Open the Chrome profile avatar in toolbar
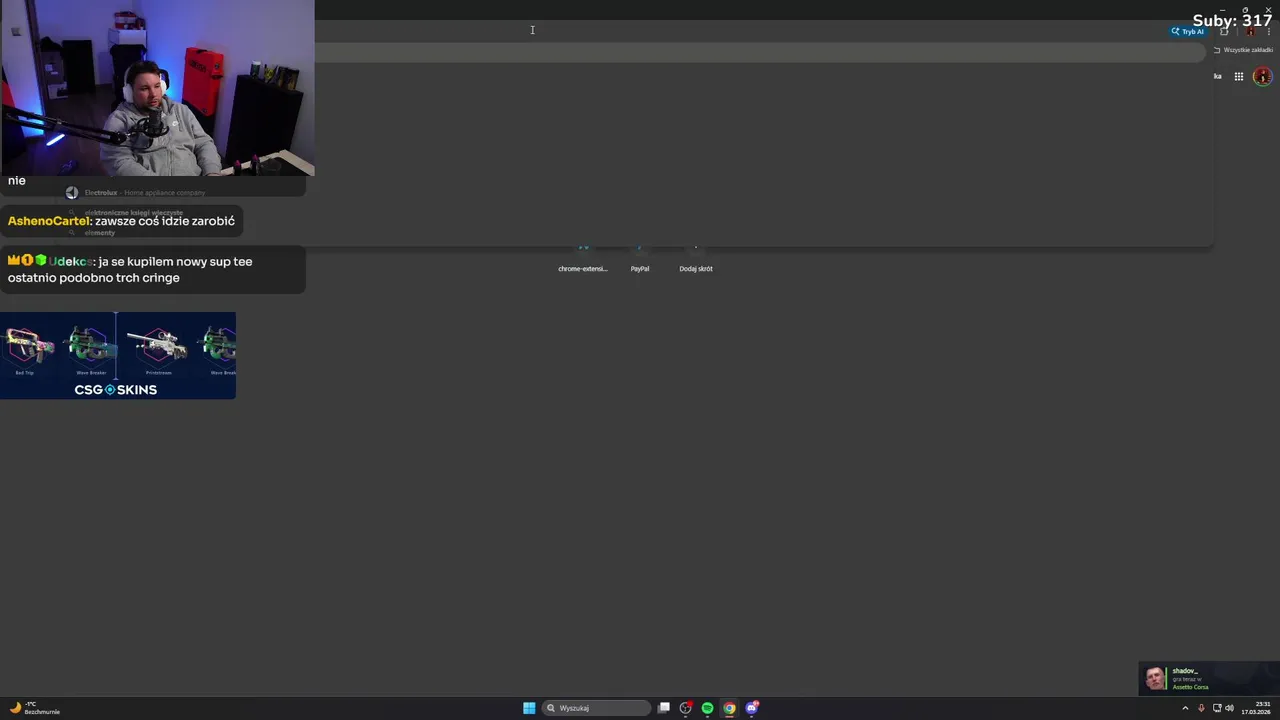 point(1249,31)
